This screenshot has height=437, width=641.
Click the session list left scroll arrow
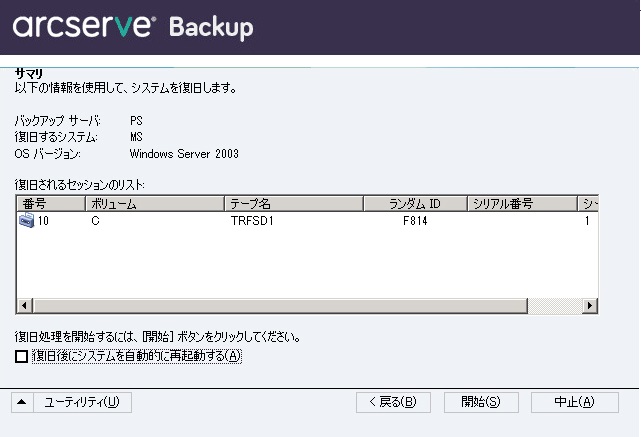pos(25,305)
